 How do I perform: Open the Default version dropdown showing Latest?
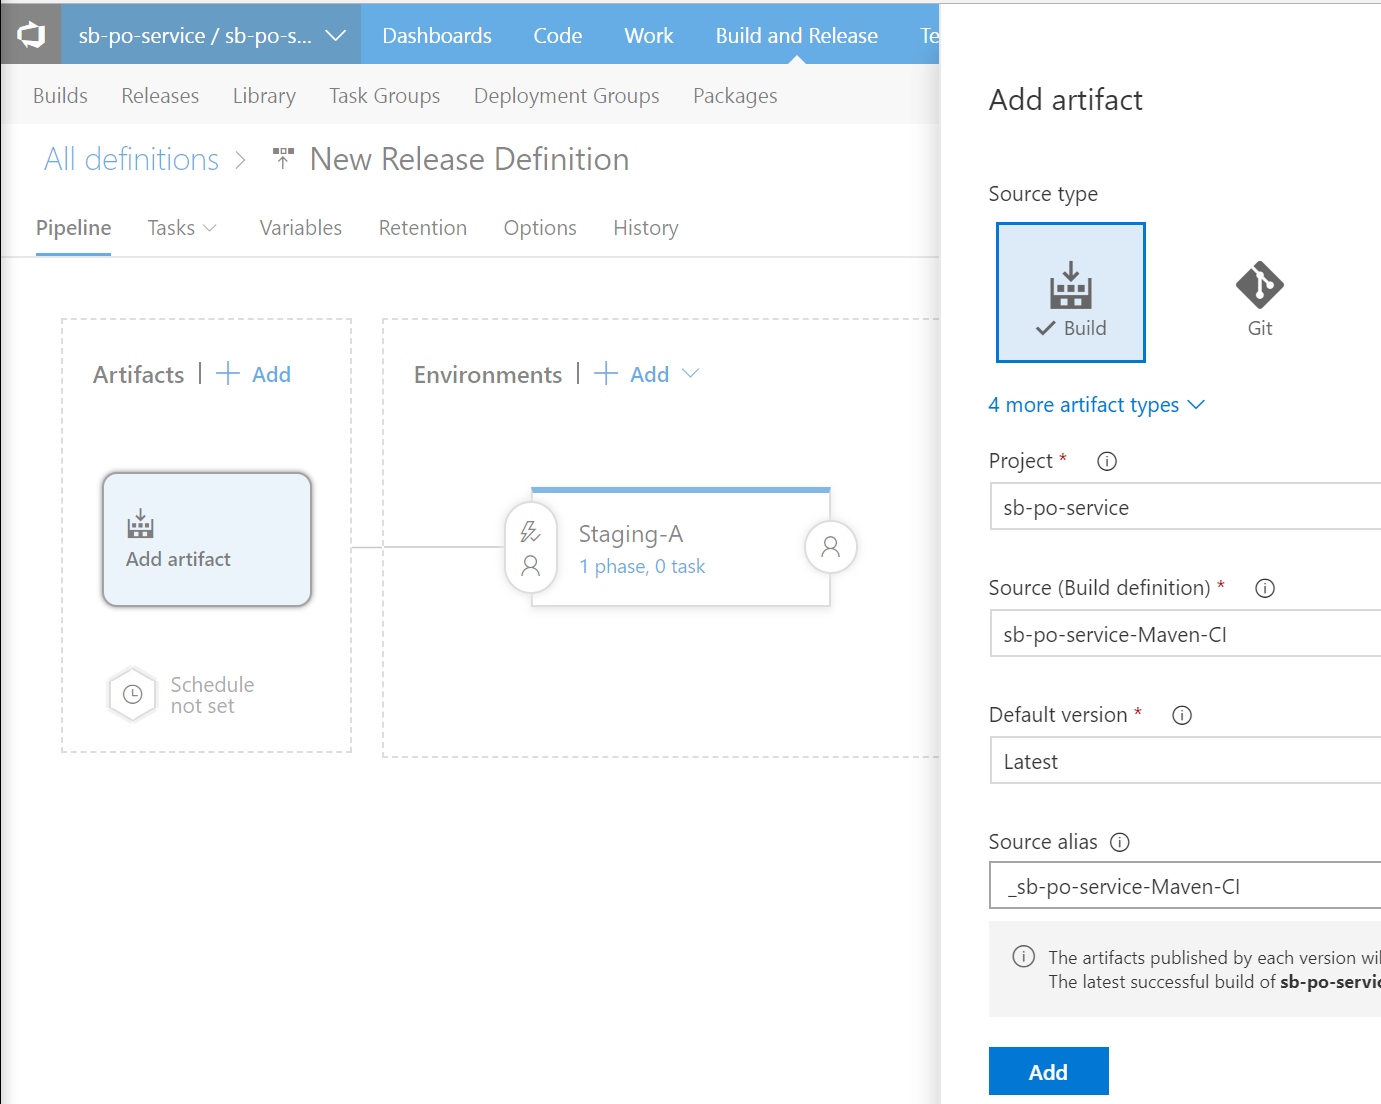pyautogui.click(x=1186, y=761)
